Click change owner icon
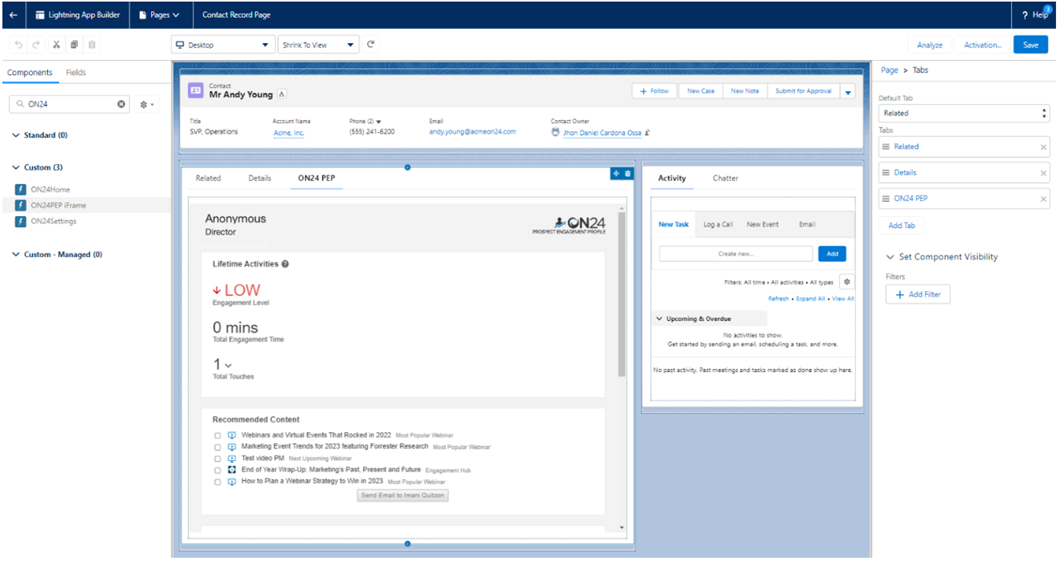 (647, 132)
